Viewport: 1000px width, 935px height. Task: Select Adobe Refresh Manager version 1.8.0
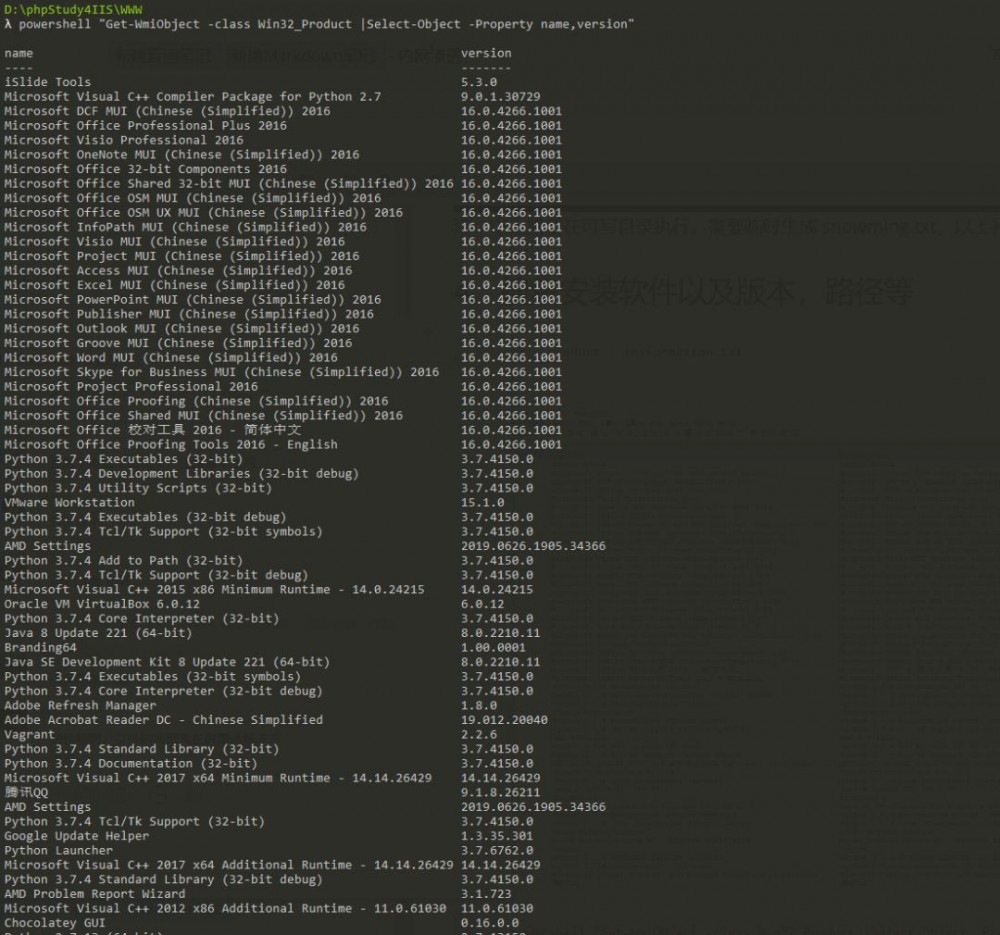click(479, 706)
